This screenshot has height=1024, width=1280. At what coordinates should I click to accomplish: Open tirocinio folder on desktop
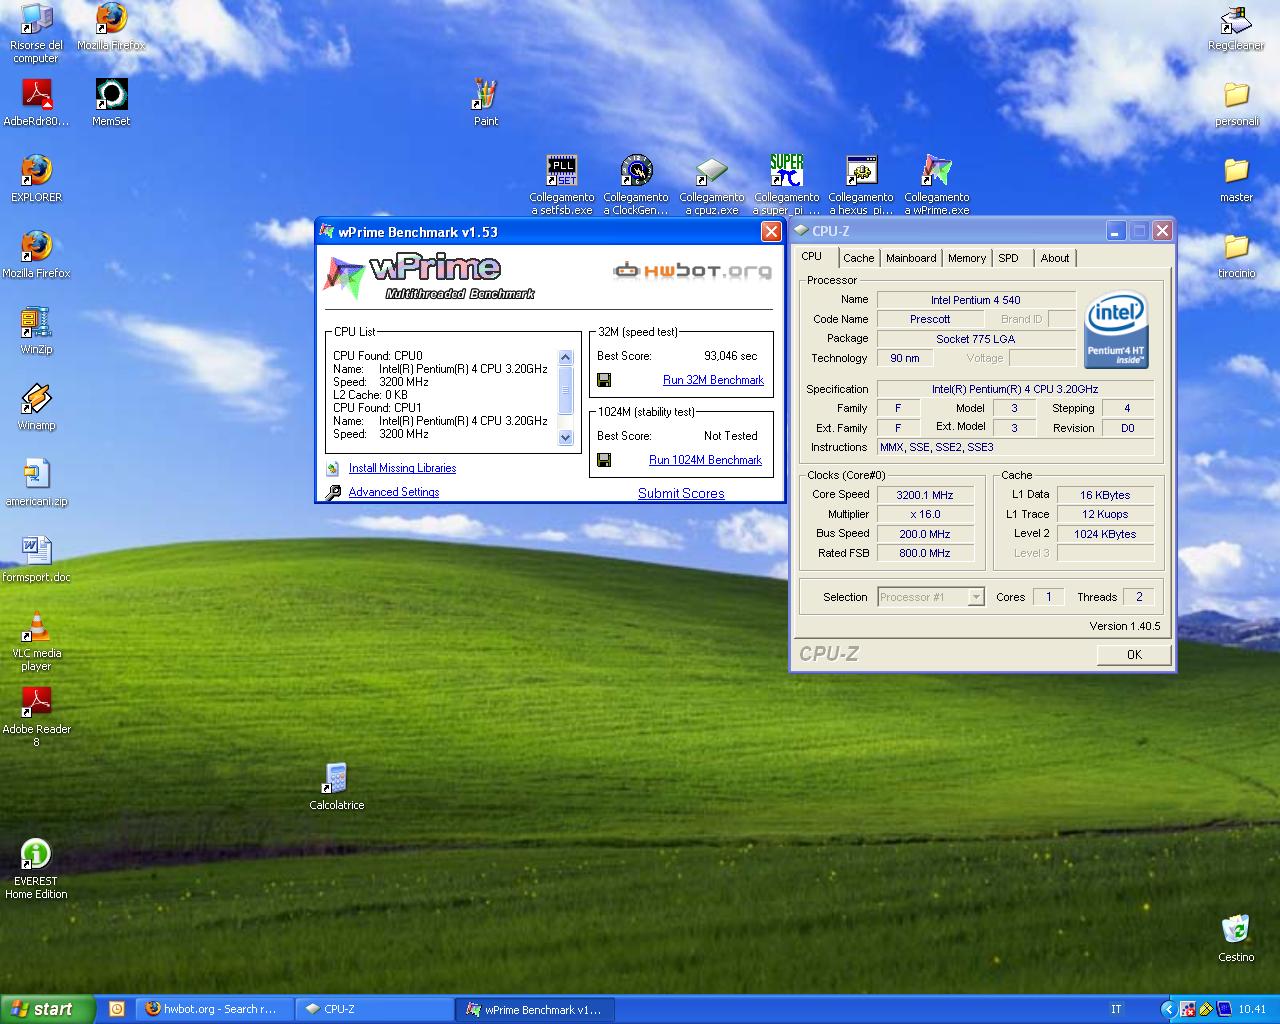click(1236, 255)
